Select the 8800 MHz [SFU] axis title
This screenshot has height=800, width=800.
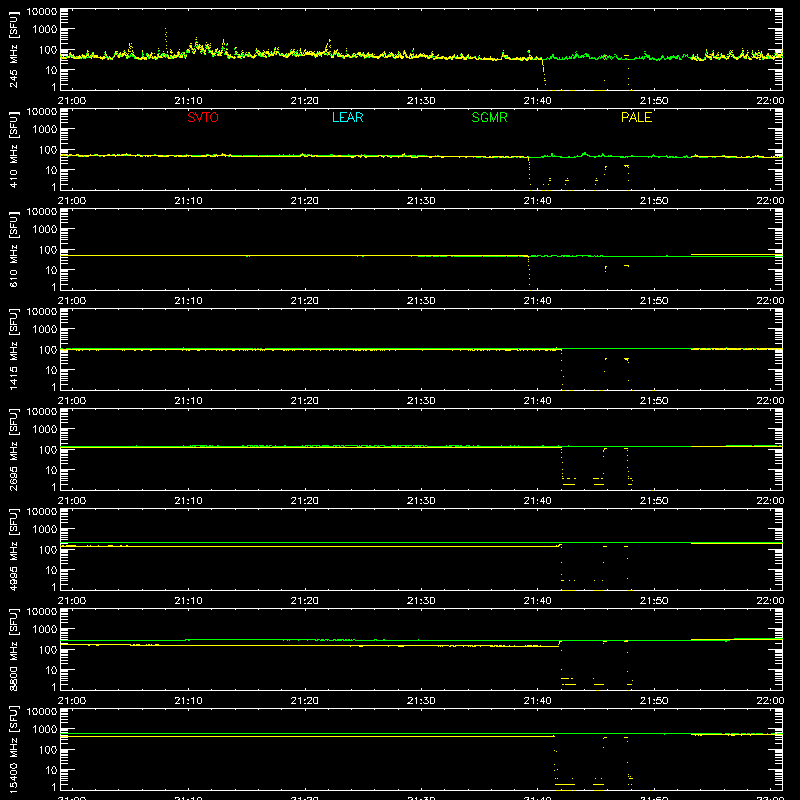[14, 649]
